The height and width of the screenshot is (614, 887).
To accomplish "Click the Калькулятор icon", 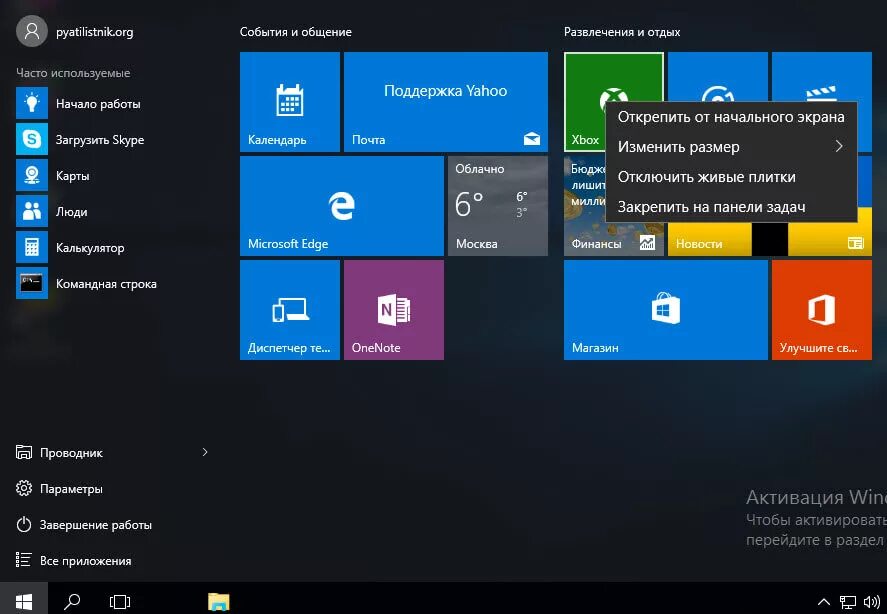I will pos(32,247).
